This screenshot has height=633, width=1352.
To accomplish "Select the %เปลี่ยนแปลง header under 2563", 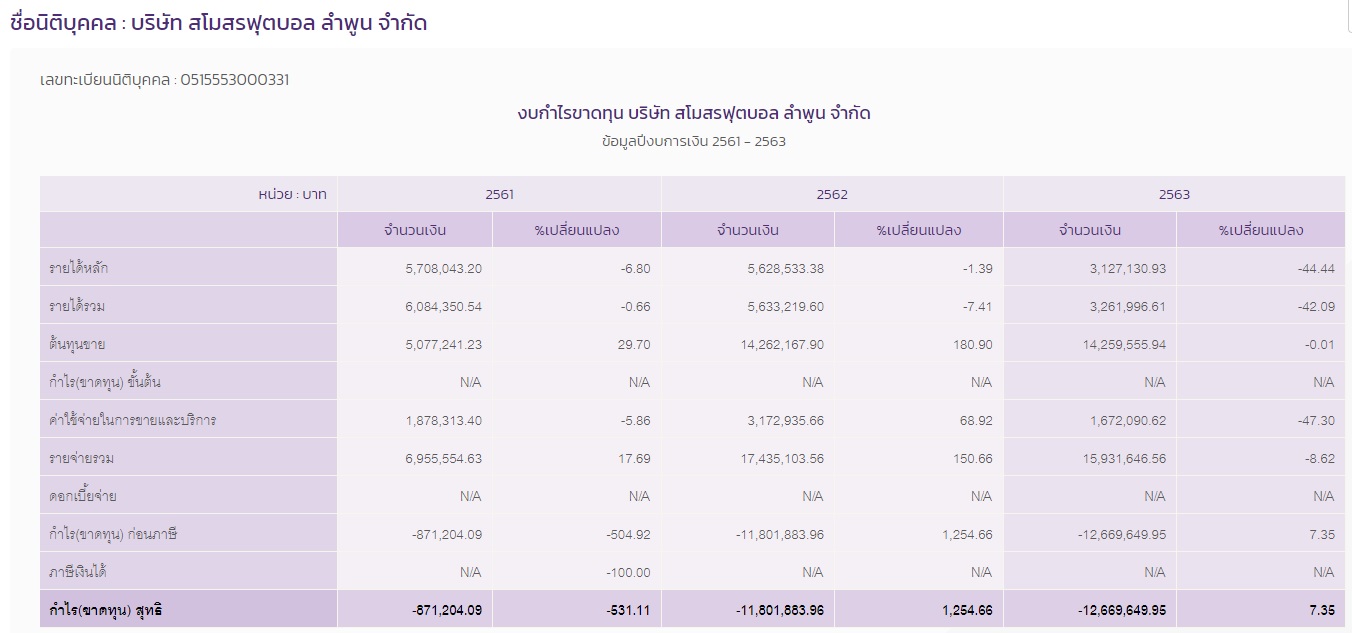I will pos(1261,229).
